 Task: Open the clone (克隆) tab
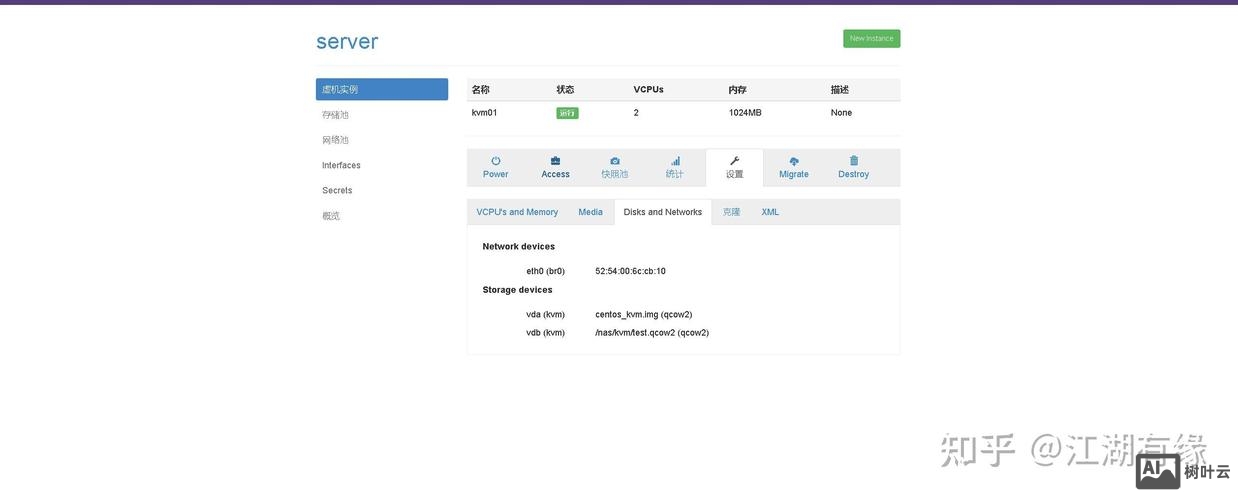pyautogui.click(x=731, y=212)
